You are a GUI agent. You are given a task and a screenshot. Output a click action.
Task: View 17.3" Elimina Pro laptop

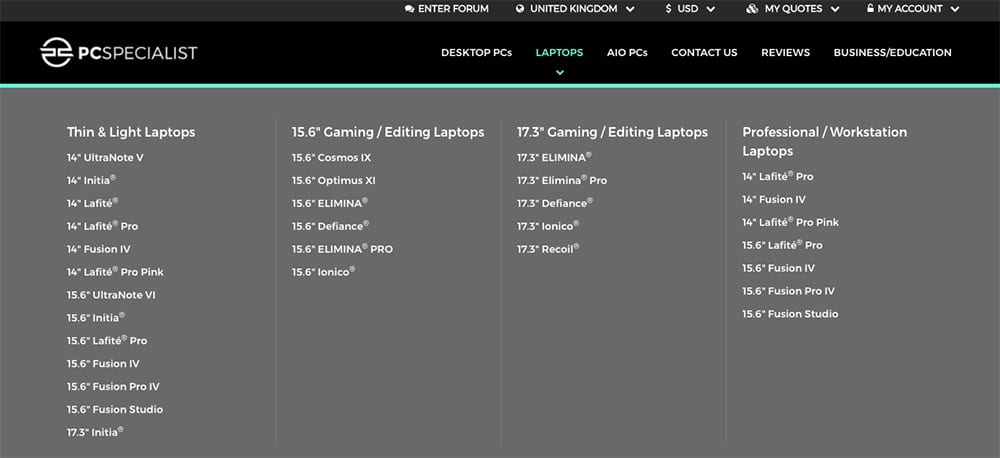(562, 181)
